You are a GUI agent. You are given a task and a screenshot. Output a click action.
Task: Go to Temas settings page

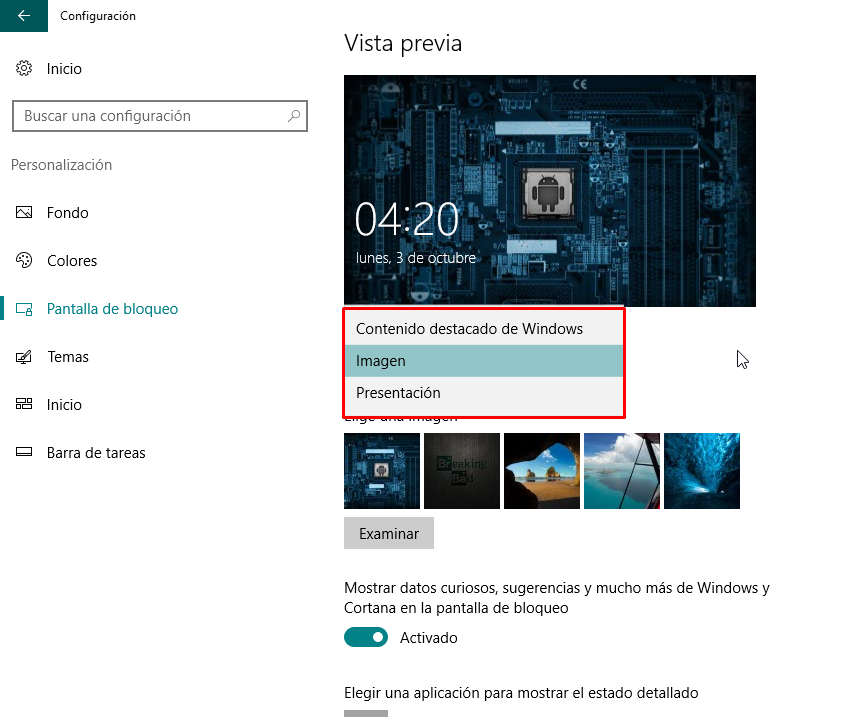click(68, 357)
